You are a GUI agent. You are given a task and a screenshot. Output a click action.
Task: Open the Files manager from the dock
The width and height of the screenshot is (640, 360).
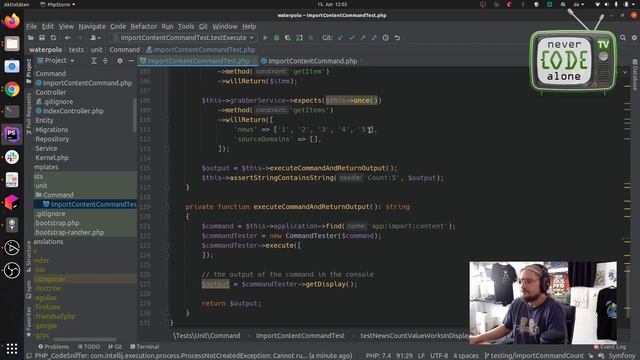12,43
